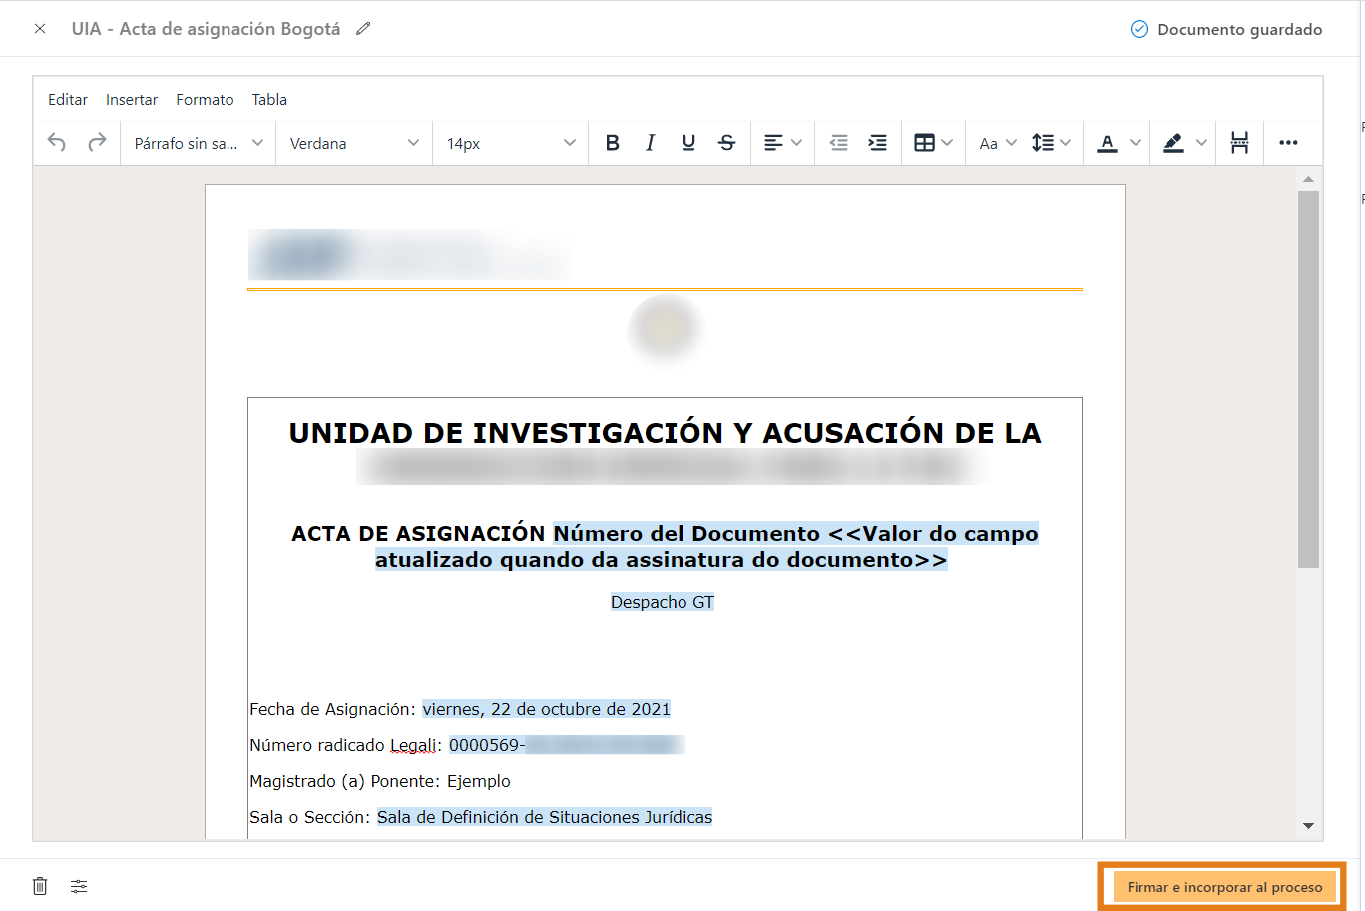Italicize the selected text
1365x911 pixels.
(x=650, y=142)
